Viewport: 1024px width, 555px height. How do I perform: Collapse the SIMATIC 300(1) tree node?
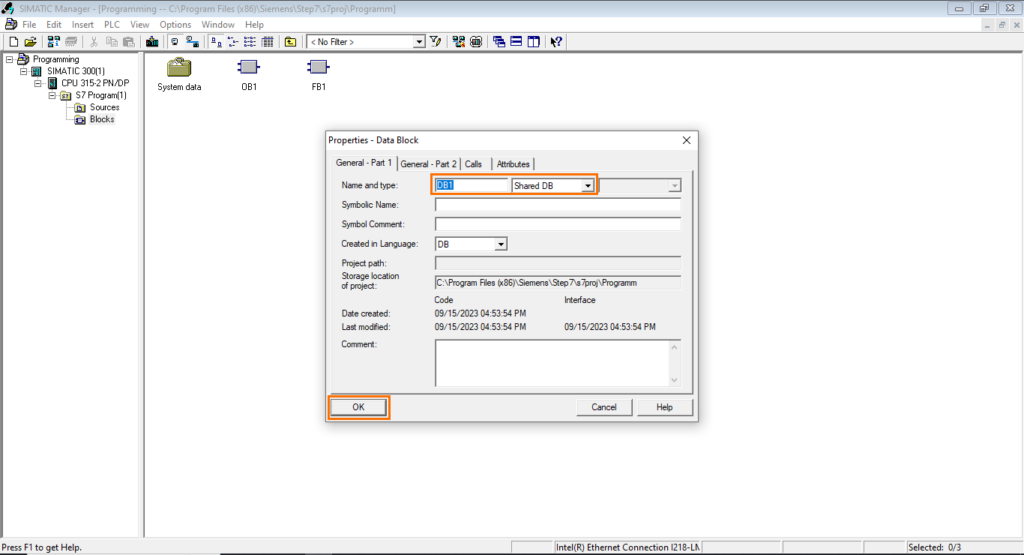(24, 71)
